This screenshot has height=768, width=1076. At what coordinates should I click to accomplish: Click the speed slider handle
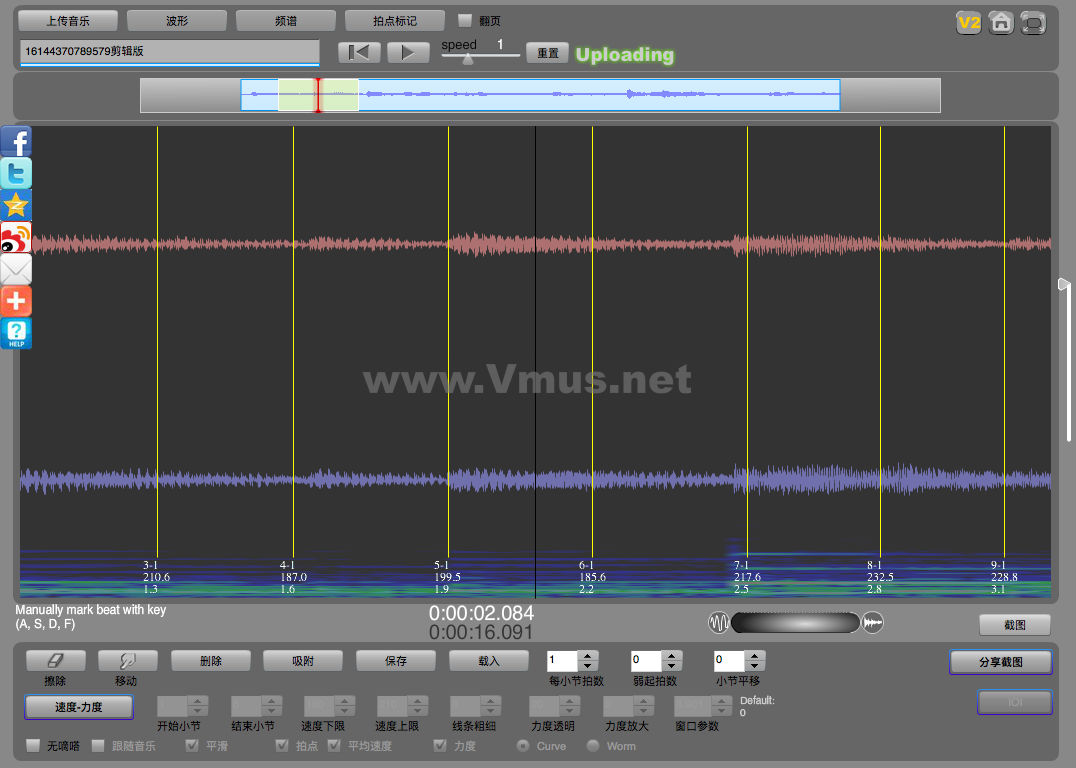click(x=467, y=59)
